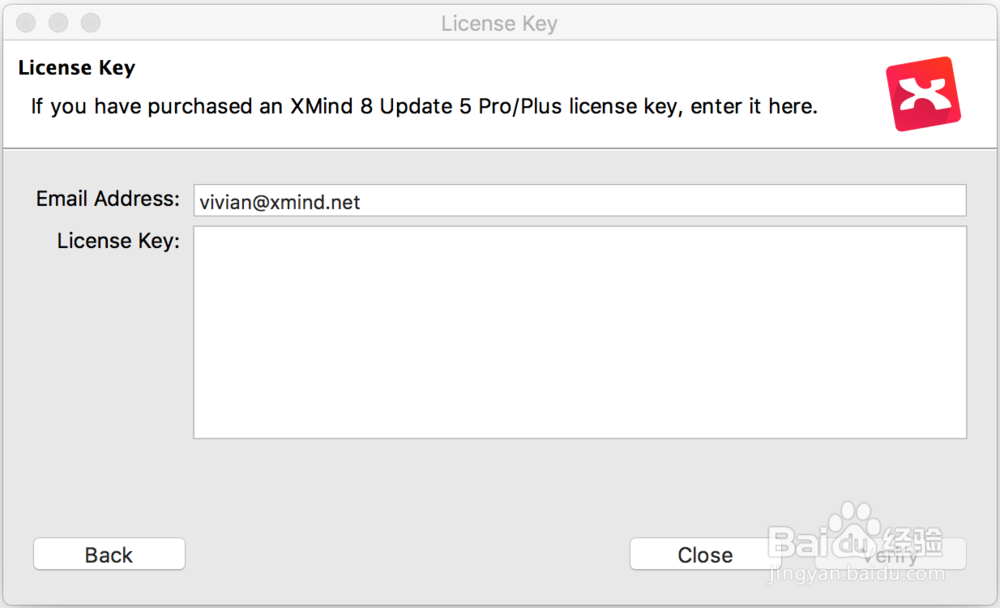Zoom window with third title-bar circle
The image size is (1000, 608).
[x=91, y=23]
